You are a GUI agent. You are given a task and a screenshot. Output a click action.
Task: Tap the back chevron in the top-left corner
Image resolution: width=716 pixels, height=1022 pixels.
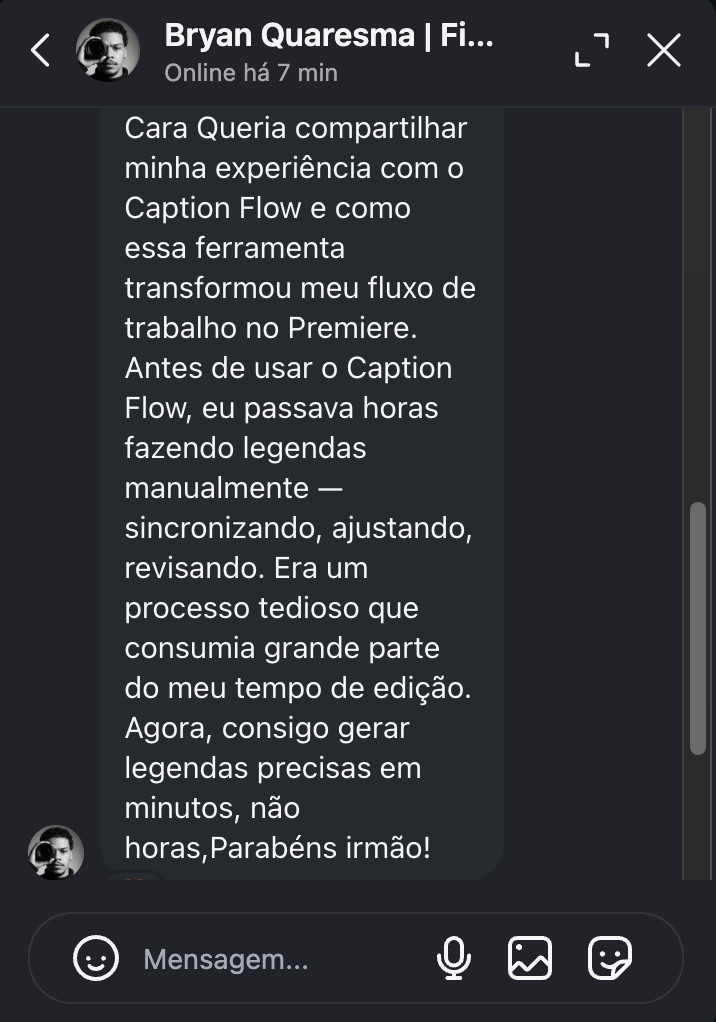pyautogui.click(x=40, y=48)
